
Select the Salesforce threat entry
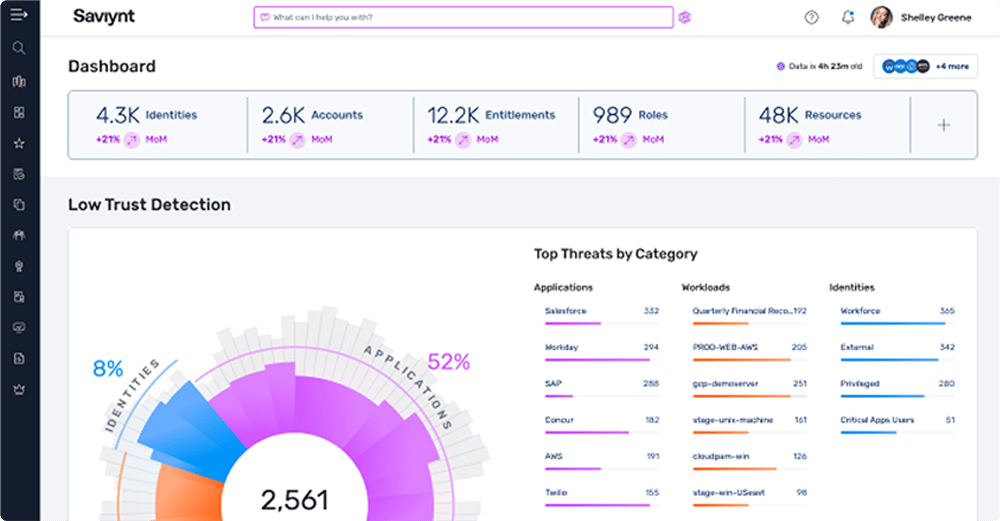(602, 316)
